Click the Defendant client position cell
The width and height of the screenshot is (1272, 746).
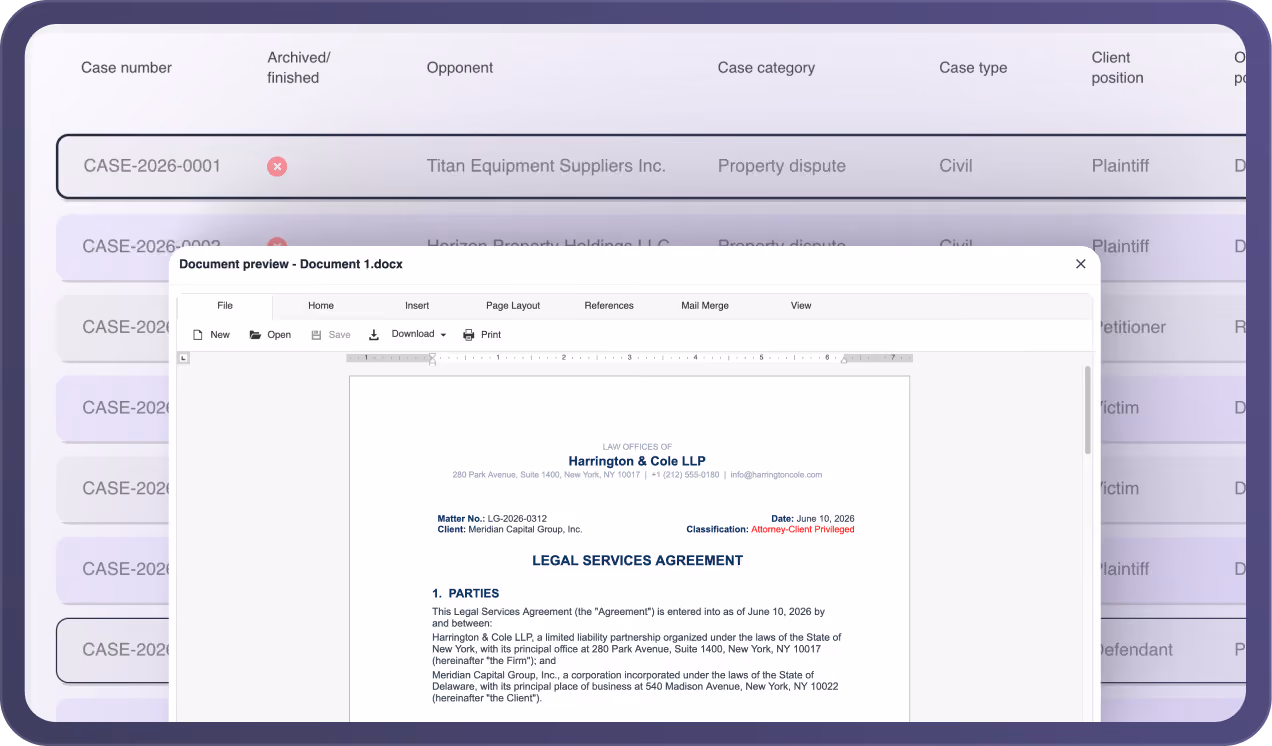click(x=1136, y=650)
